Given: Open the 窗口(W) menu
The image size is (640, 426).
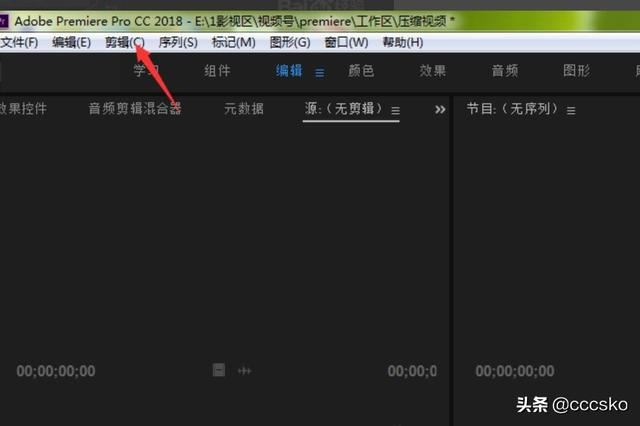Looking at the screenshot, I should (x=346, y=42).
